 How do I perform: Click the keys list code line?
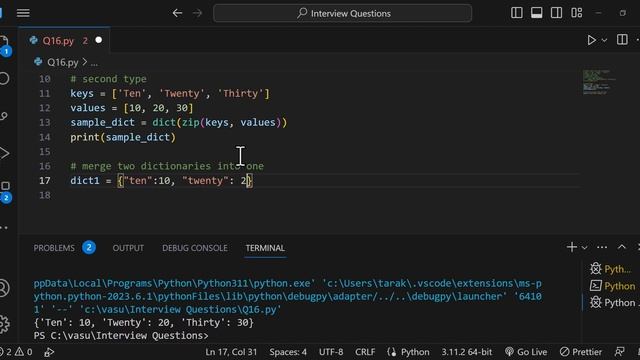(x=170, y=93)
